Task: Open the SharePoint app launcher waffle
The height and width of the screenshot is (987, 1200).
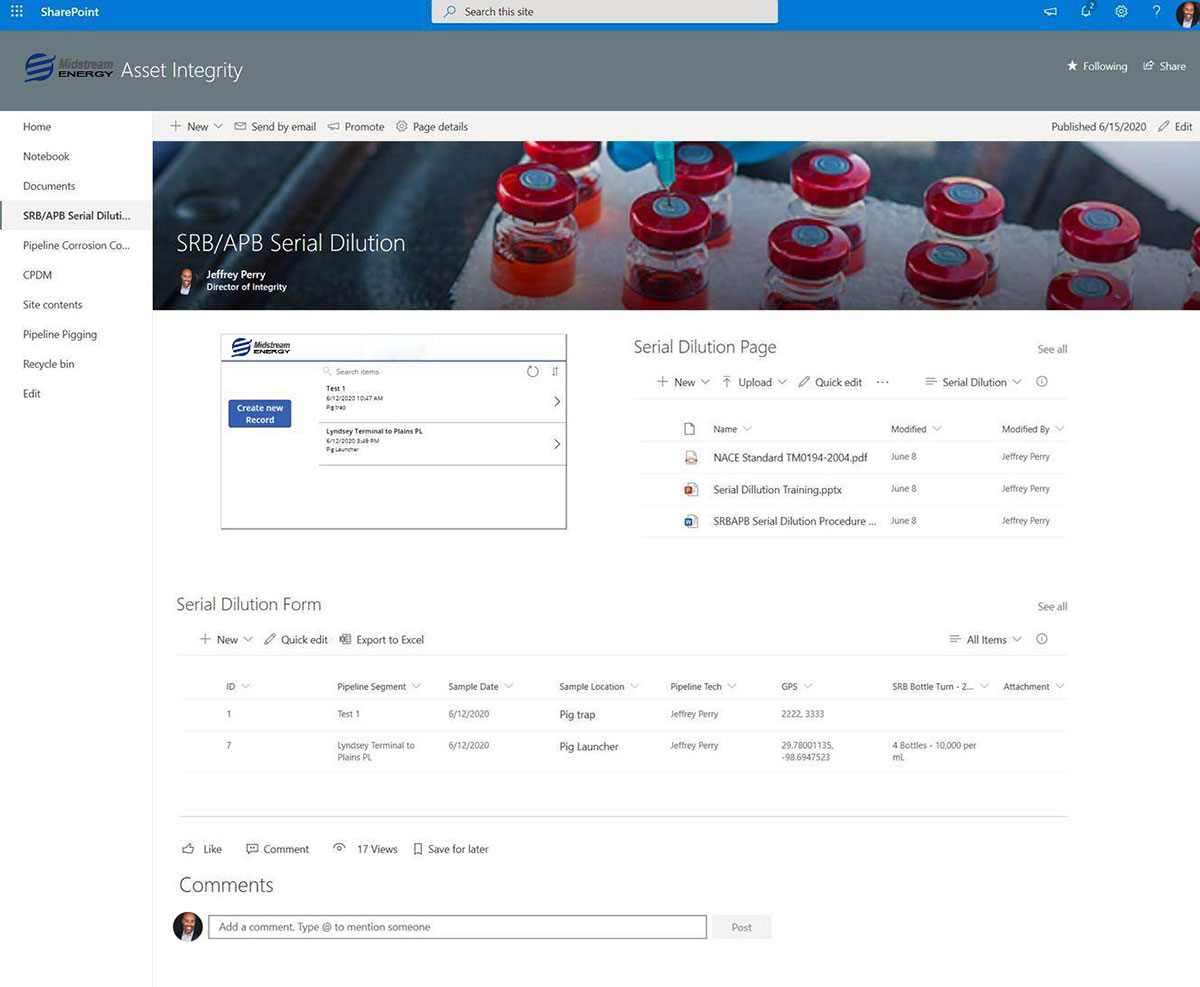Action: 16,12
